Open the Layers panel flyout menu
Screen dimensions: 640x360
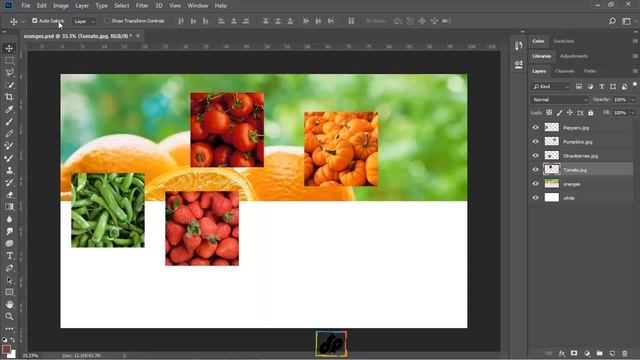pos(635,71)
